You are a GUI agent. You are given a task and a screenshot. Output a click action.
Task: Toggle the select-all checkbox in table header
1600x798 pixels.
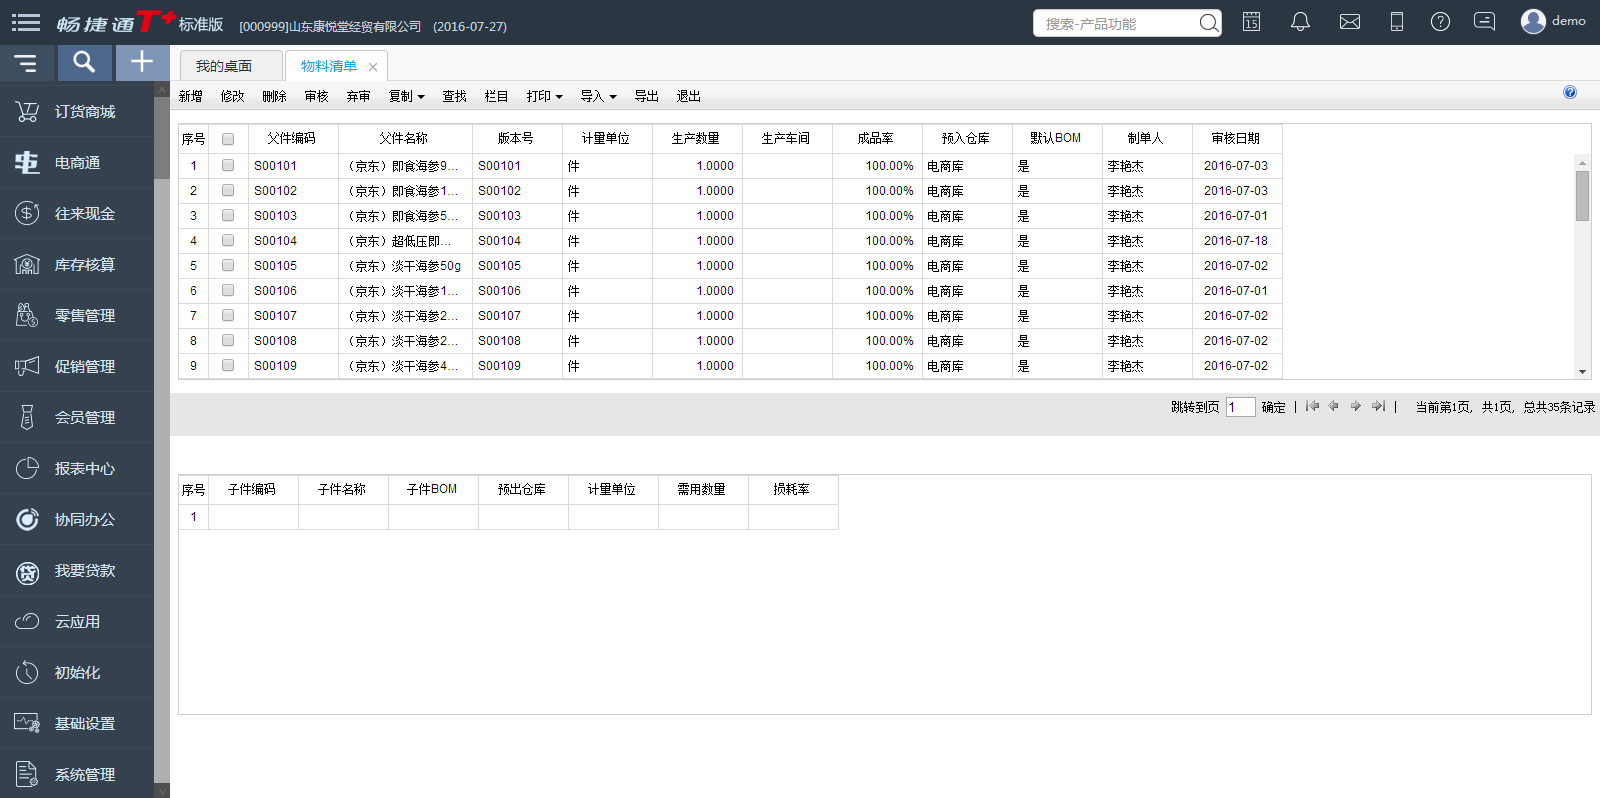point(228,139)
